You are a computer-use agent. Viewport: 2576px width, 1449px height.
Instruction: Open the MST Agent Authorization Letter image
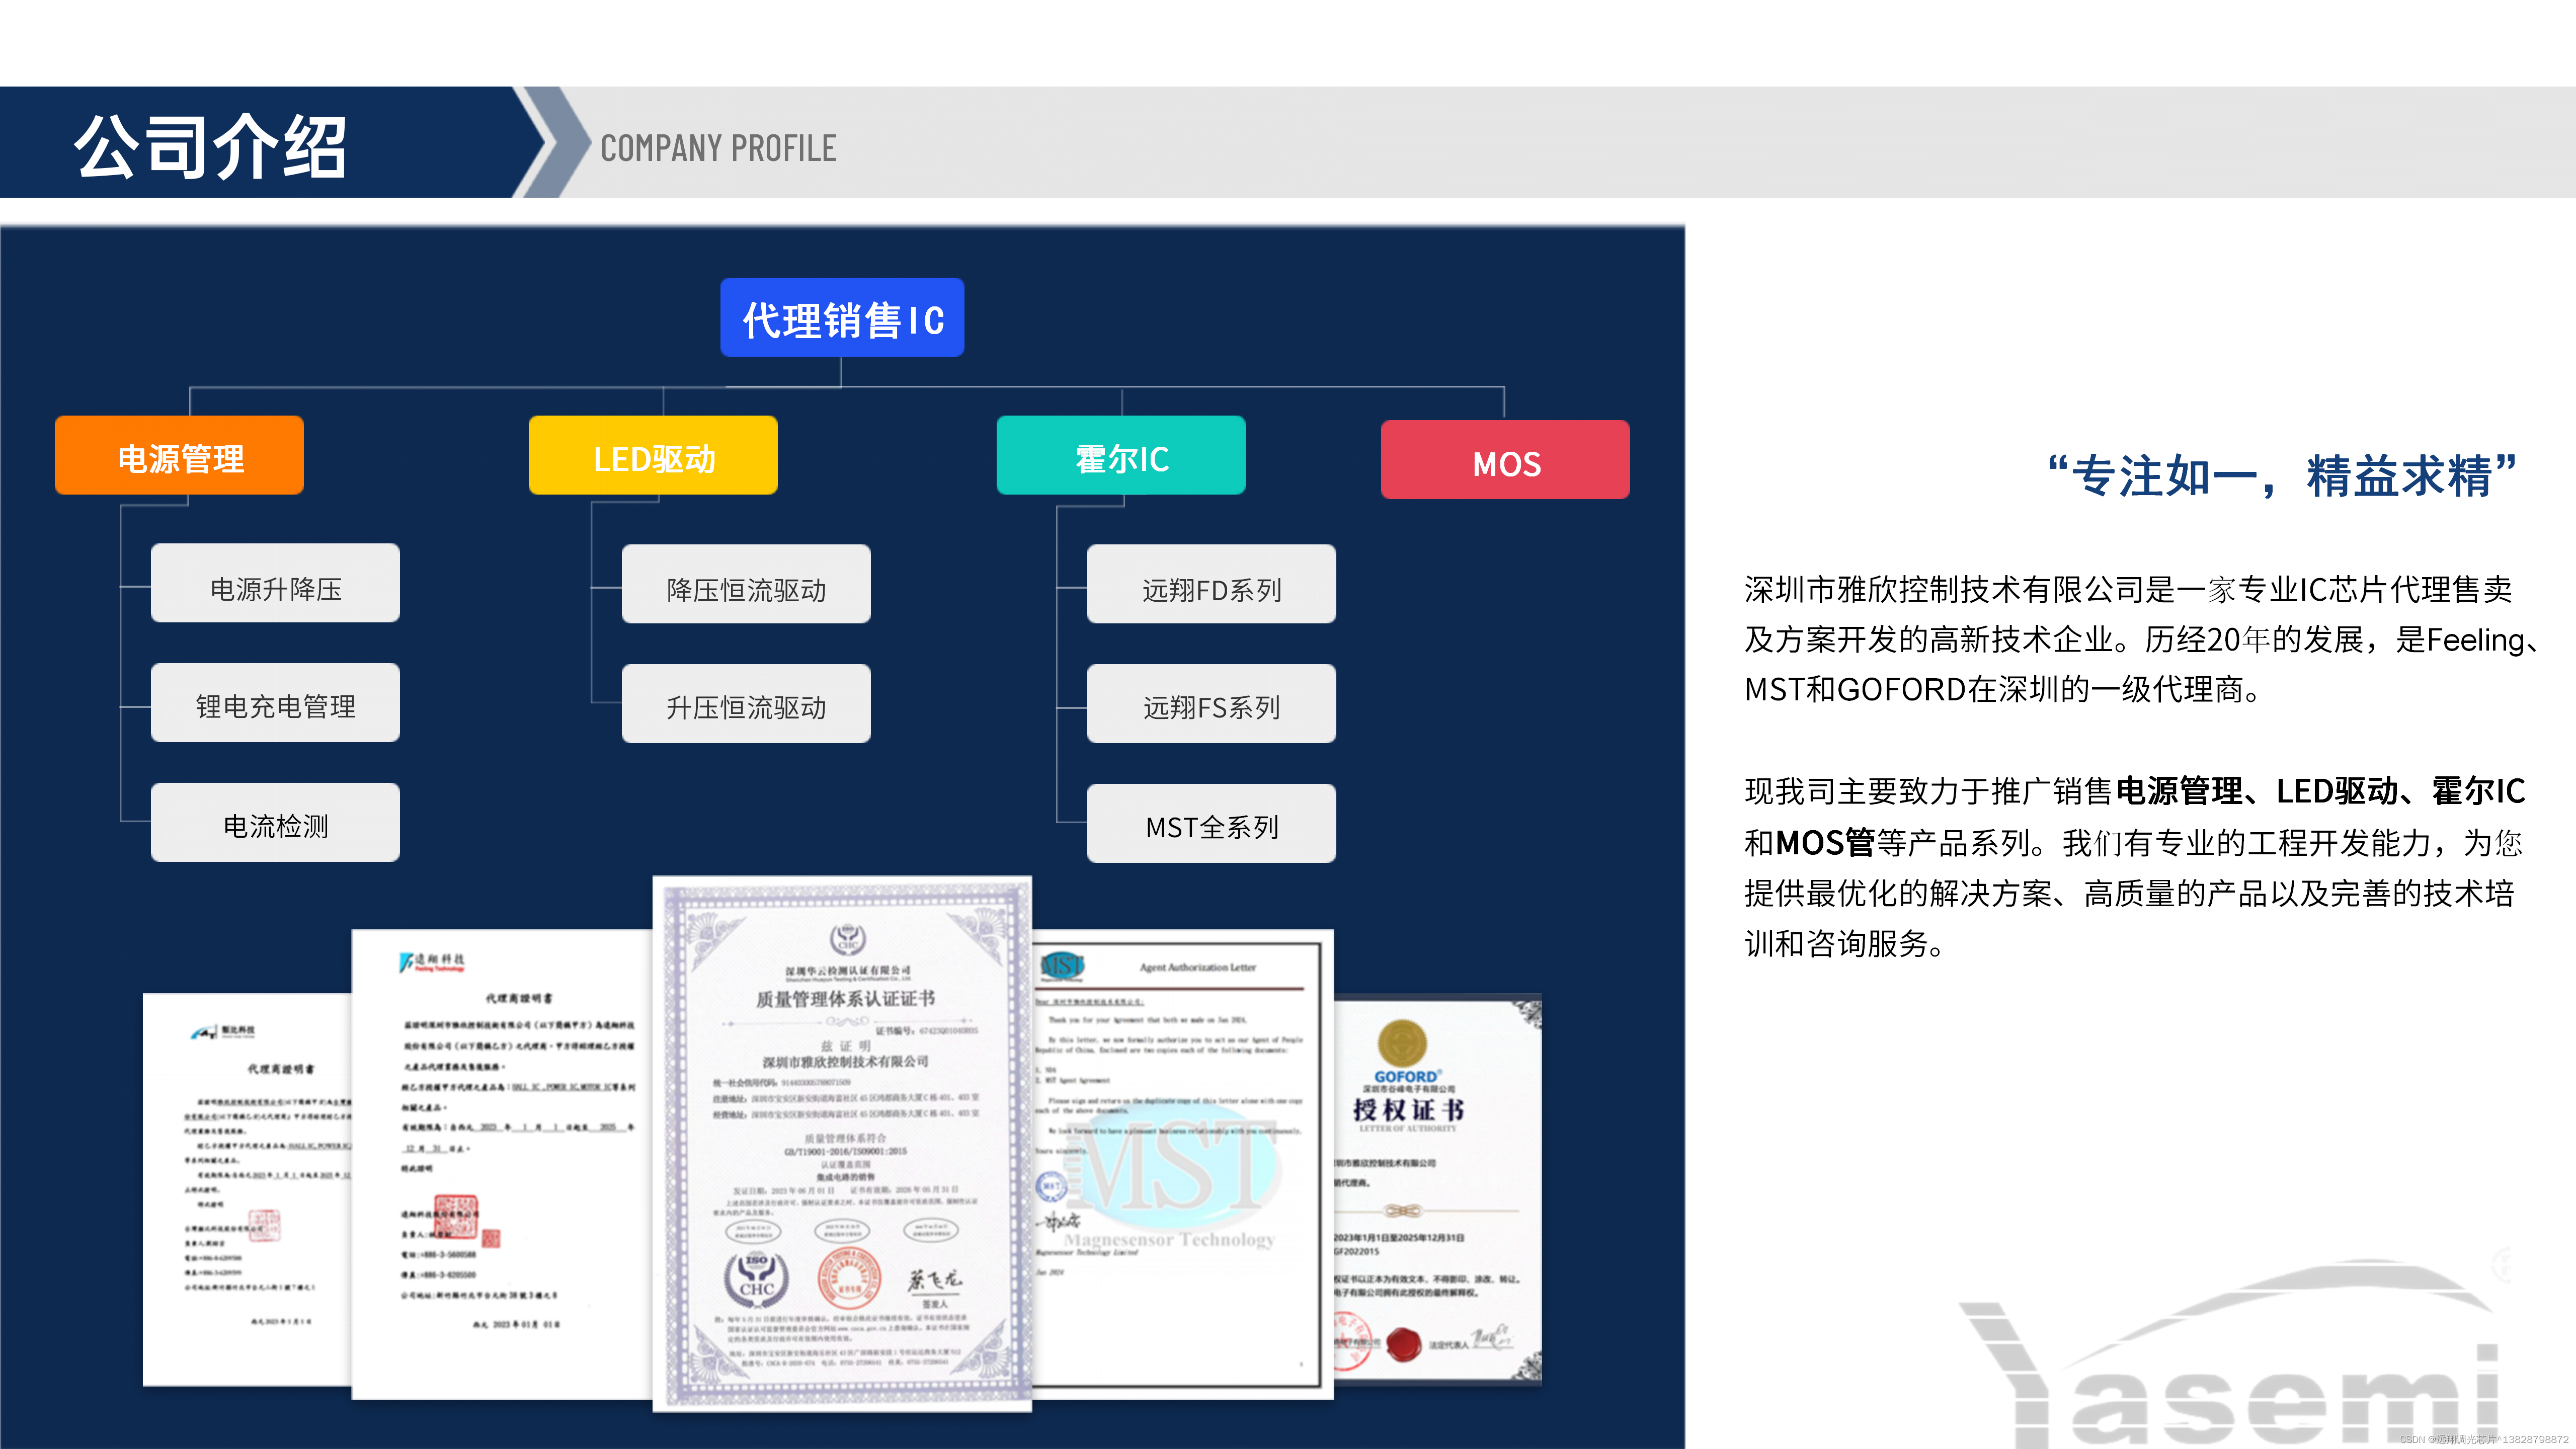coord(1180,1160)
